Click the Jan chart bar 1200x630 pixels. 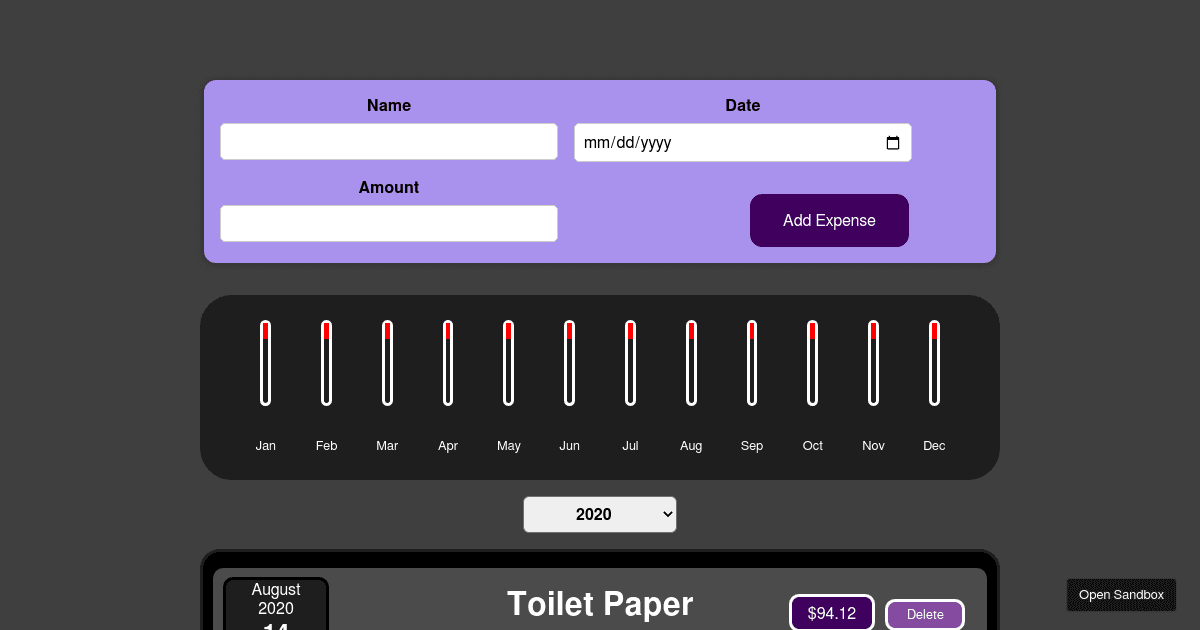point(266,363)
